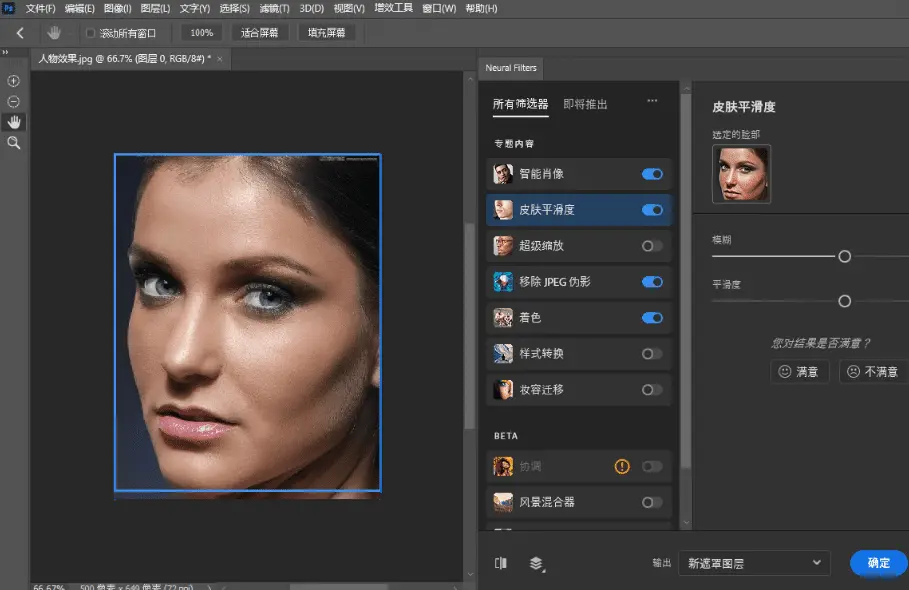Click the 100% zoom button

tap(201, 33)
